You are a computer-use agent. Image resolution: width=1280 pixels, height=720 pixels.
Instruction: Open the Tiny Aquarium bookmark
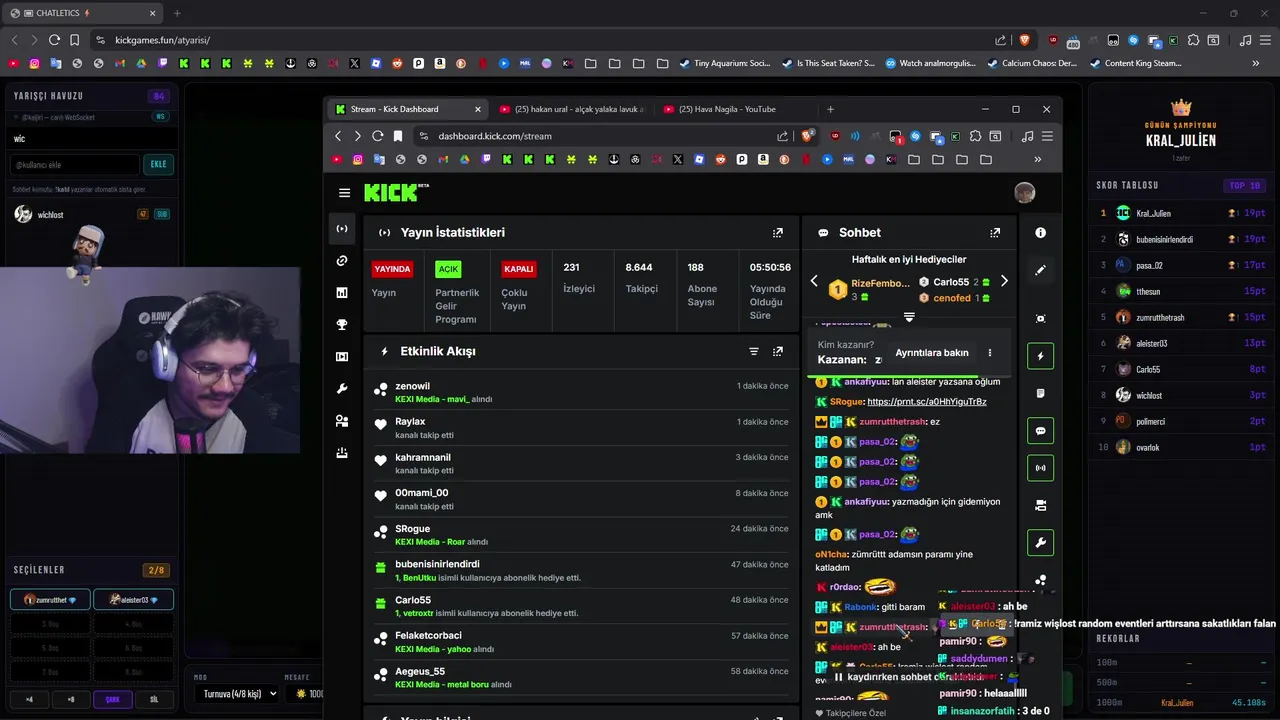[725, 63]
